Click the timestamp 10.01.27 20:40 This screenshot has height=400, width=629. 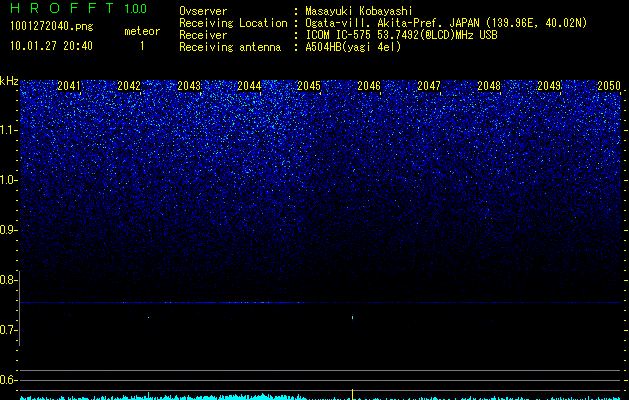(x=51, y=46)
